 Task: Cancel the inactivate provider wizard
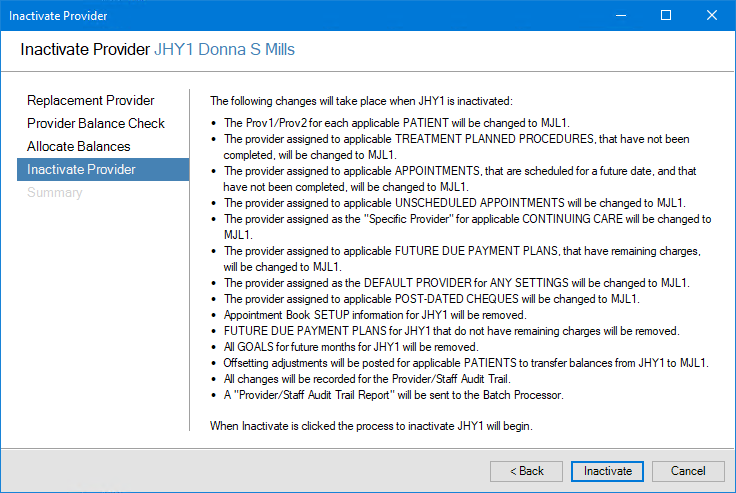[x=688, y=471]
